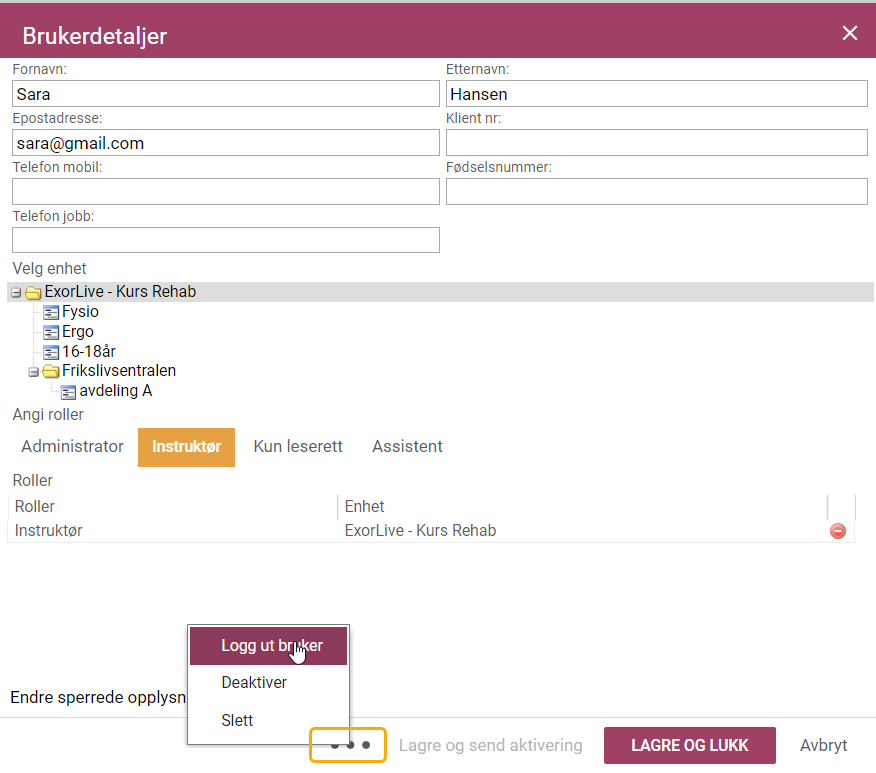This screenshot has height=773, width=876.
Task: Open the three-dots more options button
Action: click(348, 745)
